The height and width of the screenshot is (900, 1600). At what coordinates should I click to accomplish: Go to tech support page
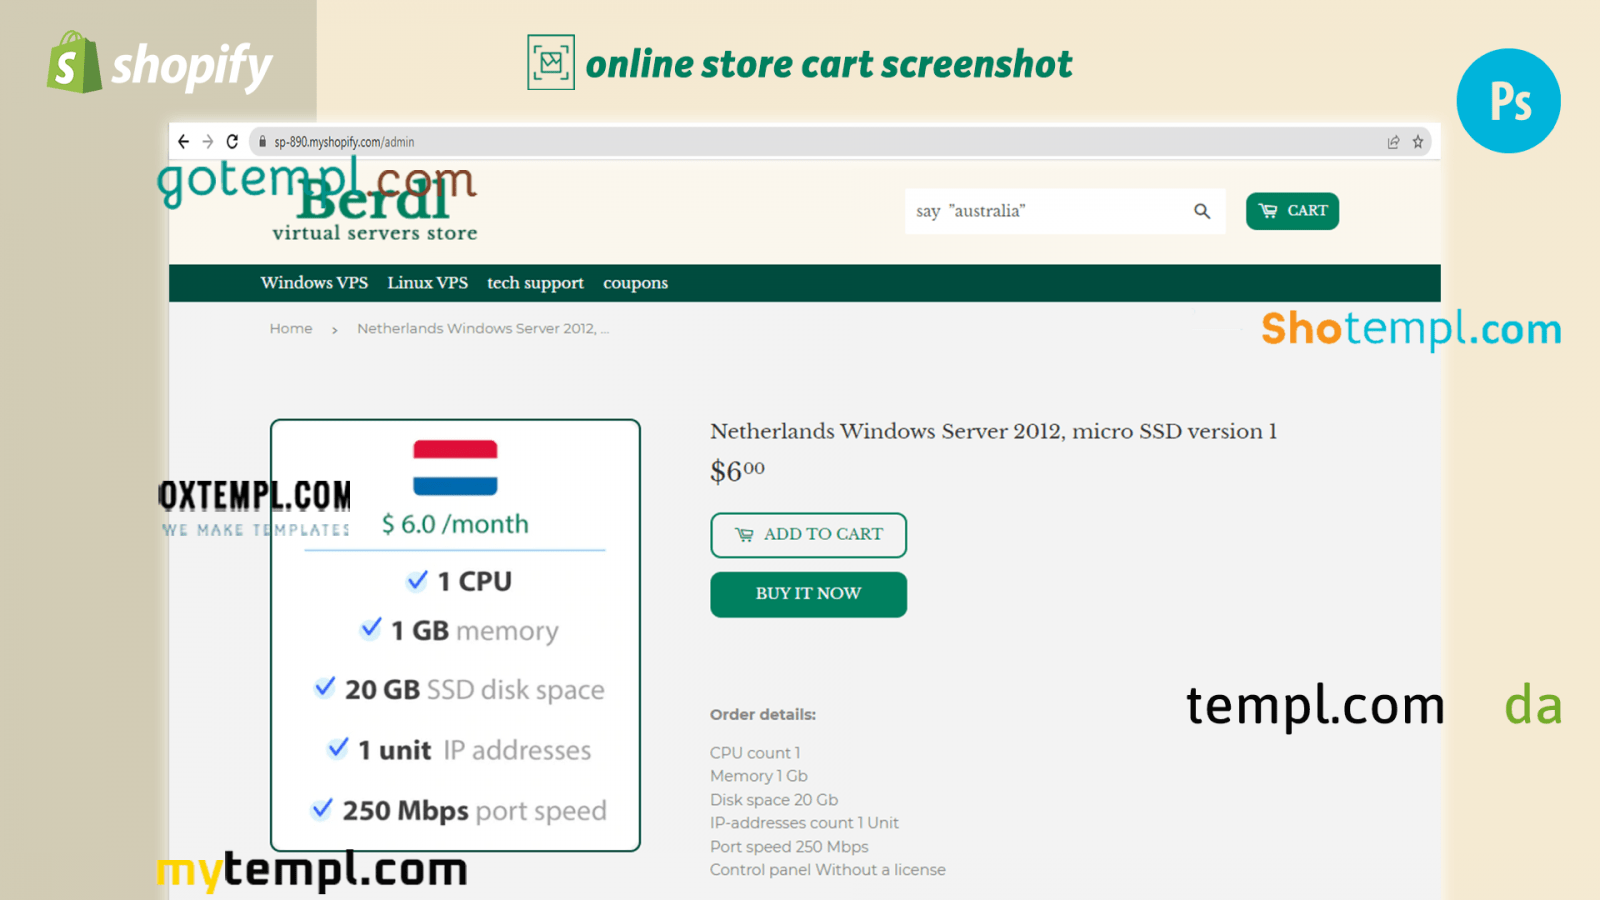pyautogui.click(x=535, y=283)
